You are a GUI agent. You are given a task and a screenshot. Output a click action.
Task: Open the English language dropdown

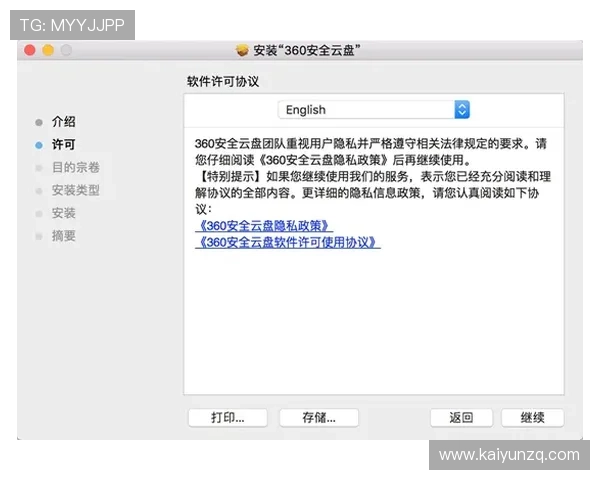tap(374, 110)
